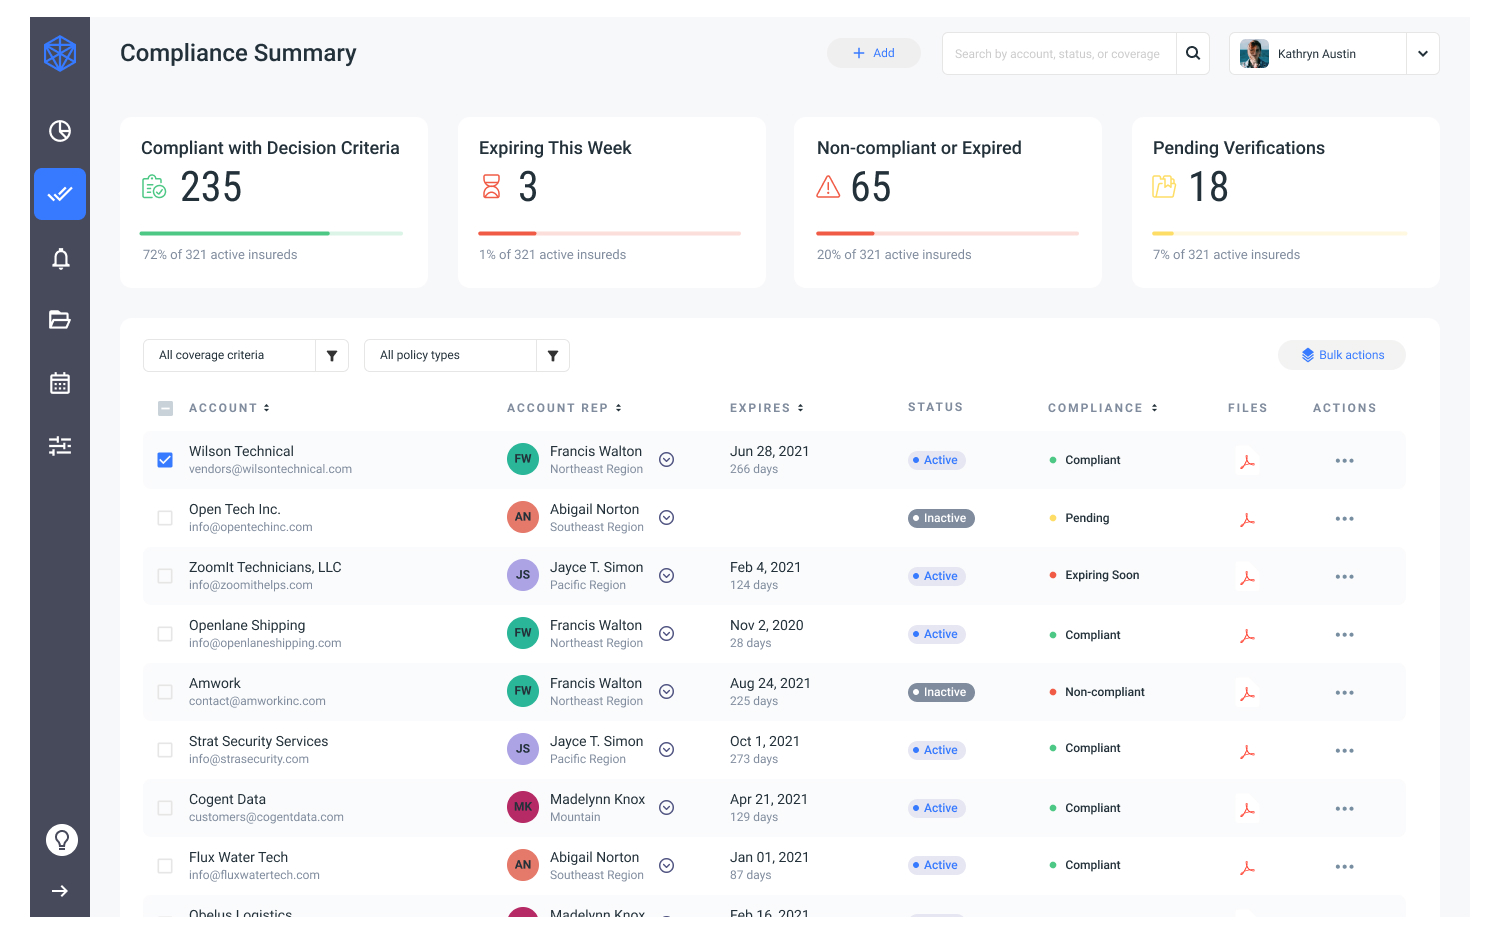Check the Open Tech Inc. row checkbox
The image size is (1500, 935).
click(165, 518)
